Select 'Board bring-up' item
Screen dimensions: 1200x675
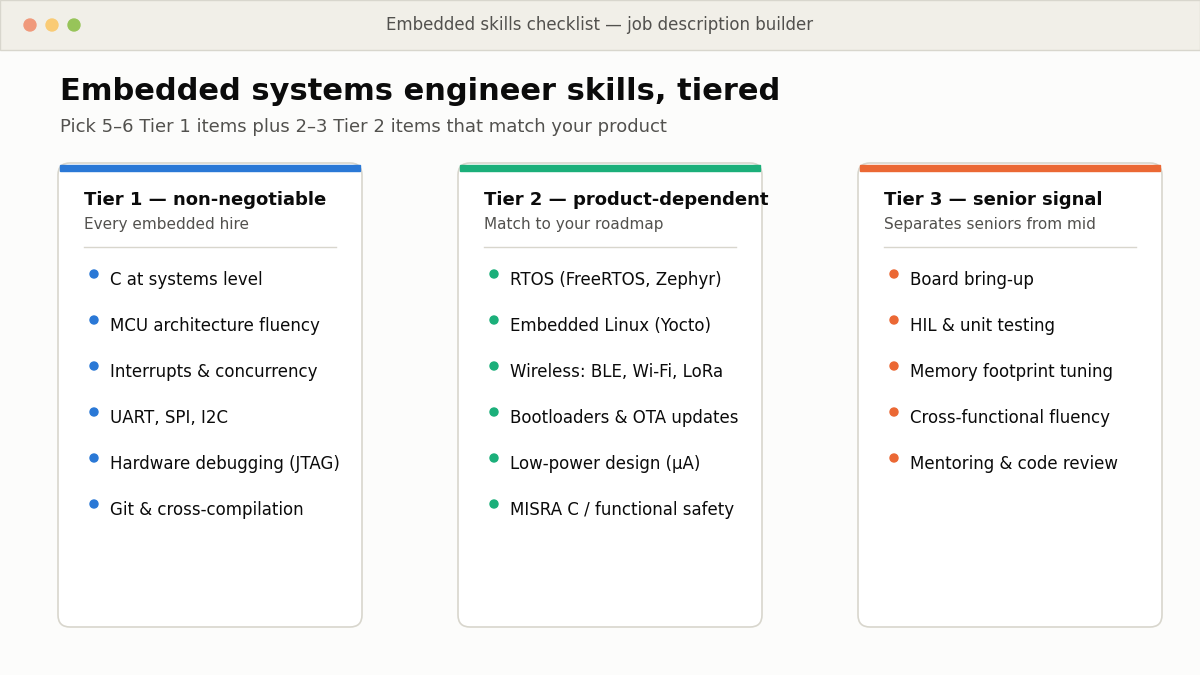(972, 280)
